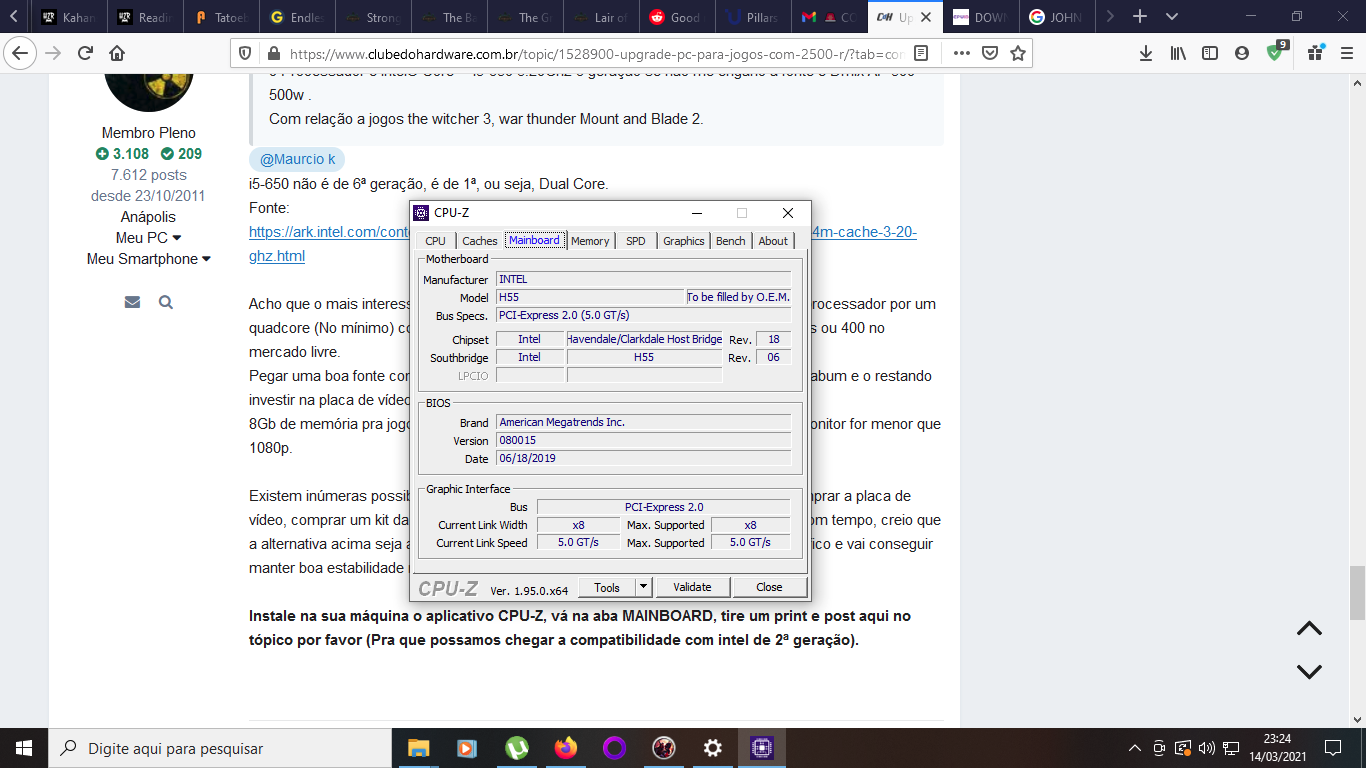
Task: Click the browser address bar URL
Action: pyautogui.click(x=598, y=53)
